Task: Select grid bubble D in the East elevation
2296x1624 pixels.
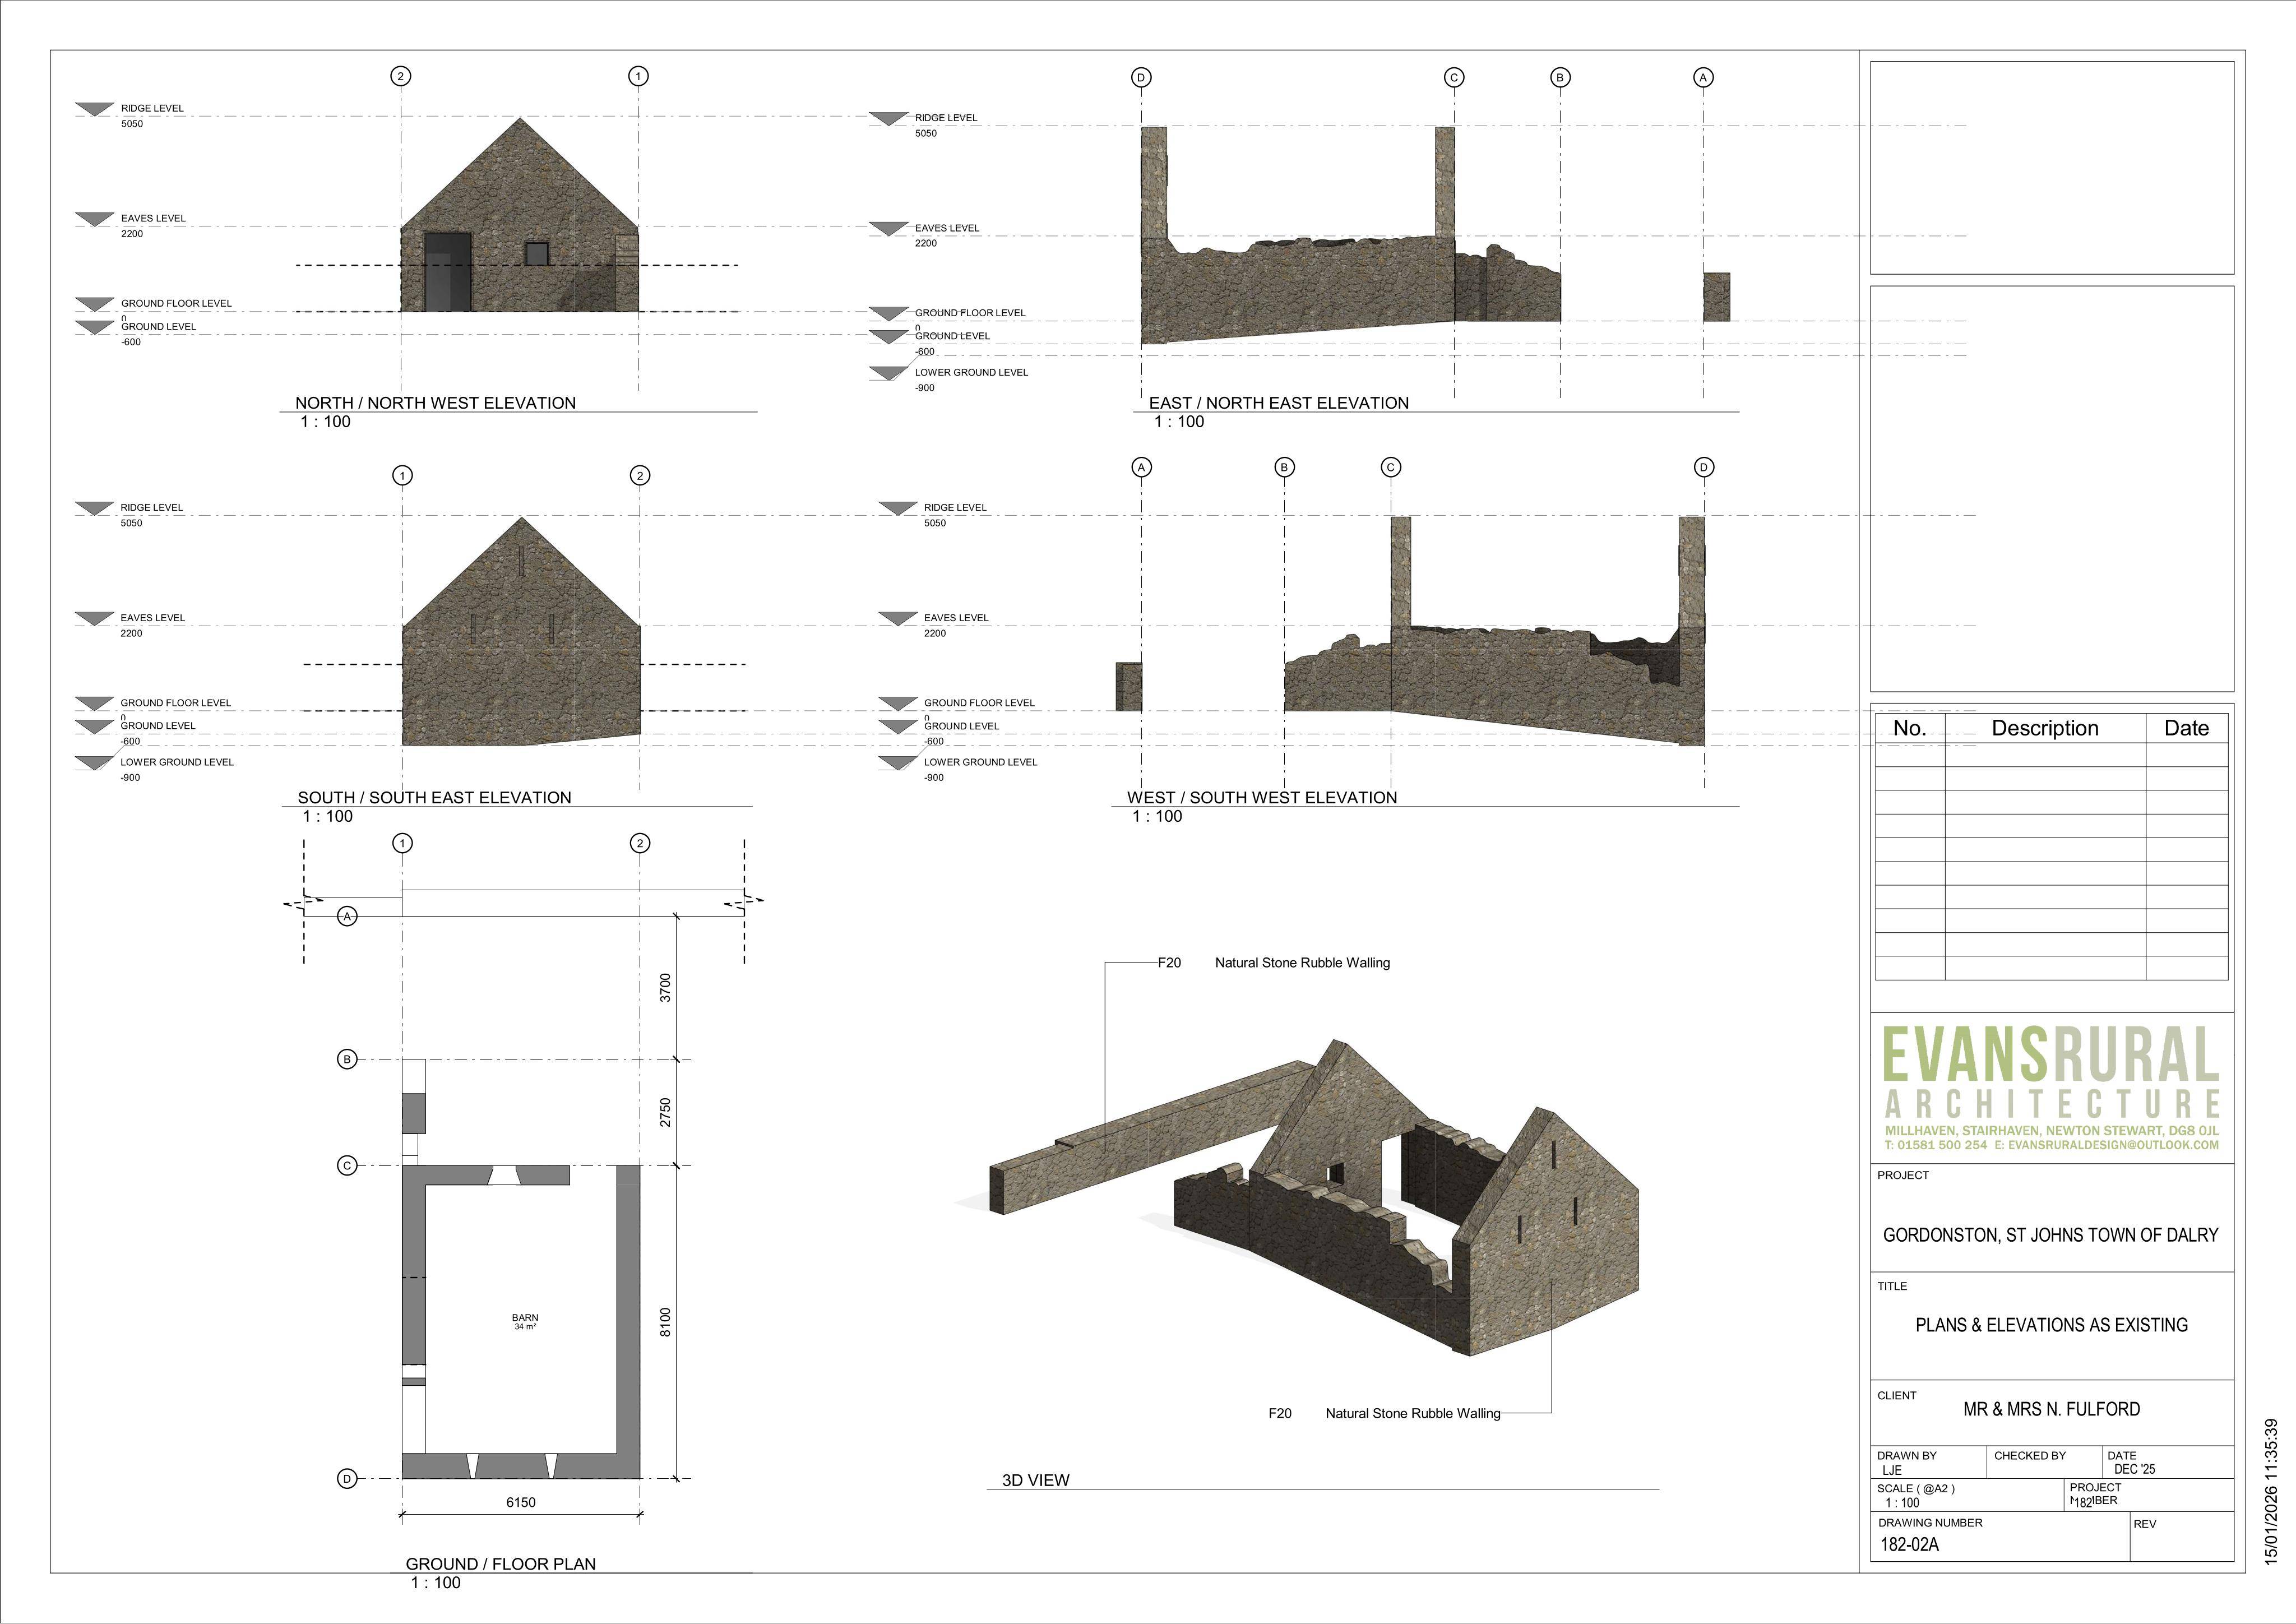Action: point(1141,77)
